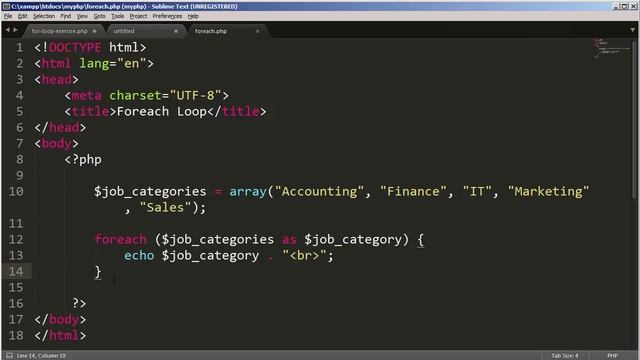Screen dimensions: 640x360
Task: Open the Edit menu
Action: 22,16
